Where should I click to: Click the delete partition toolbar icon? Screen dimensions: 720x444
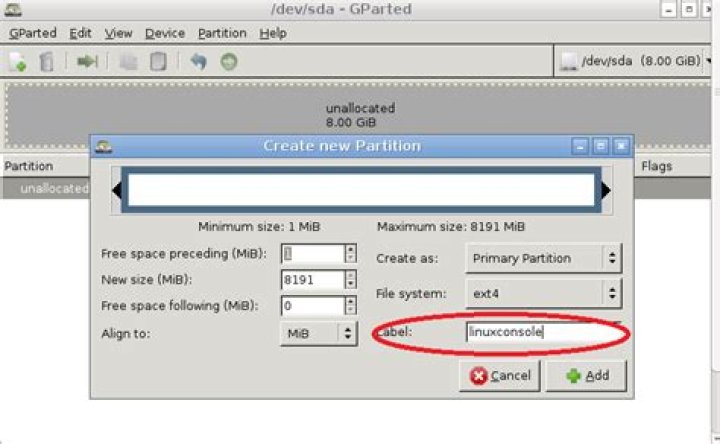pos(46,62)
